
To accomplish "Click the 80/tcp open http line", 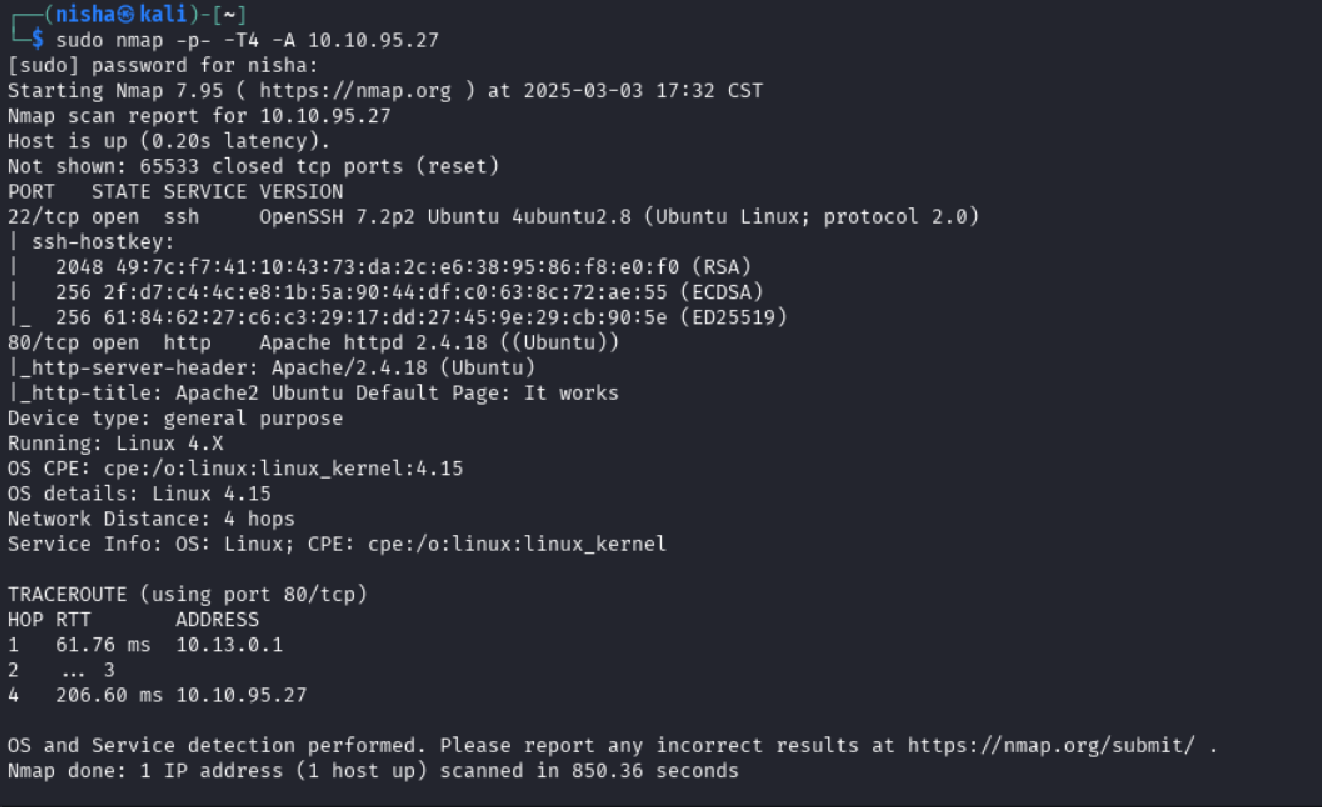I will (x=109, y=343).
